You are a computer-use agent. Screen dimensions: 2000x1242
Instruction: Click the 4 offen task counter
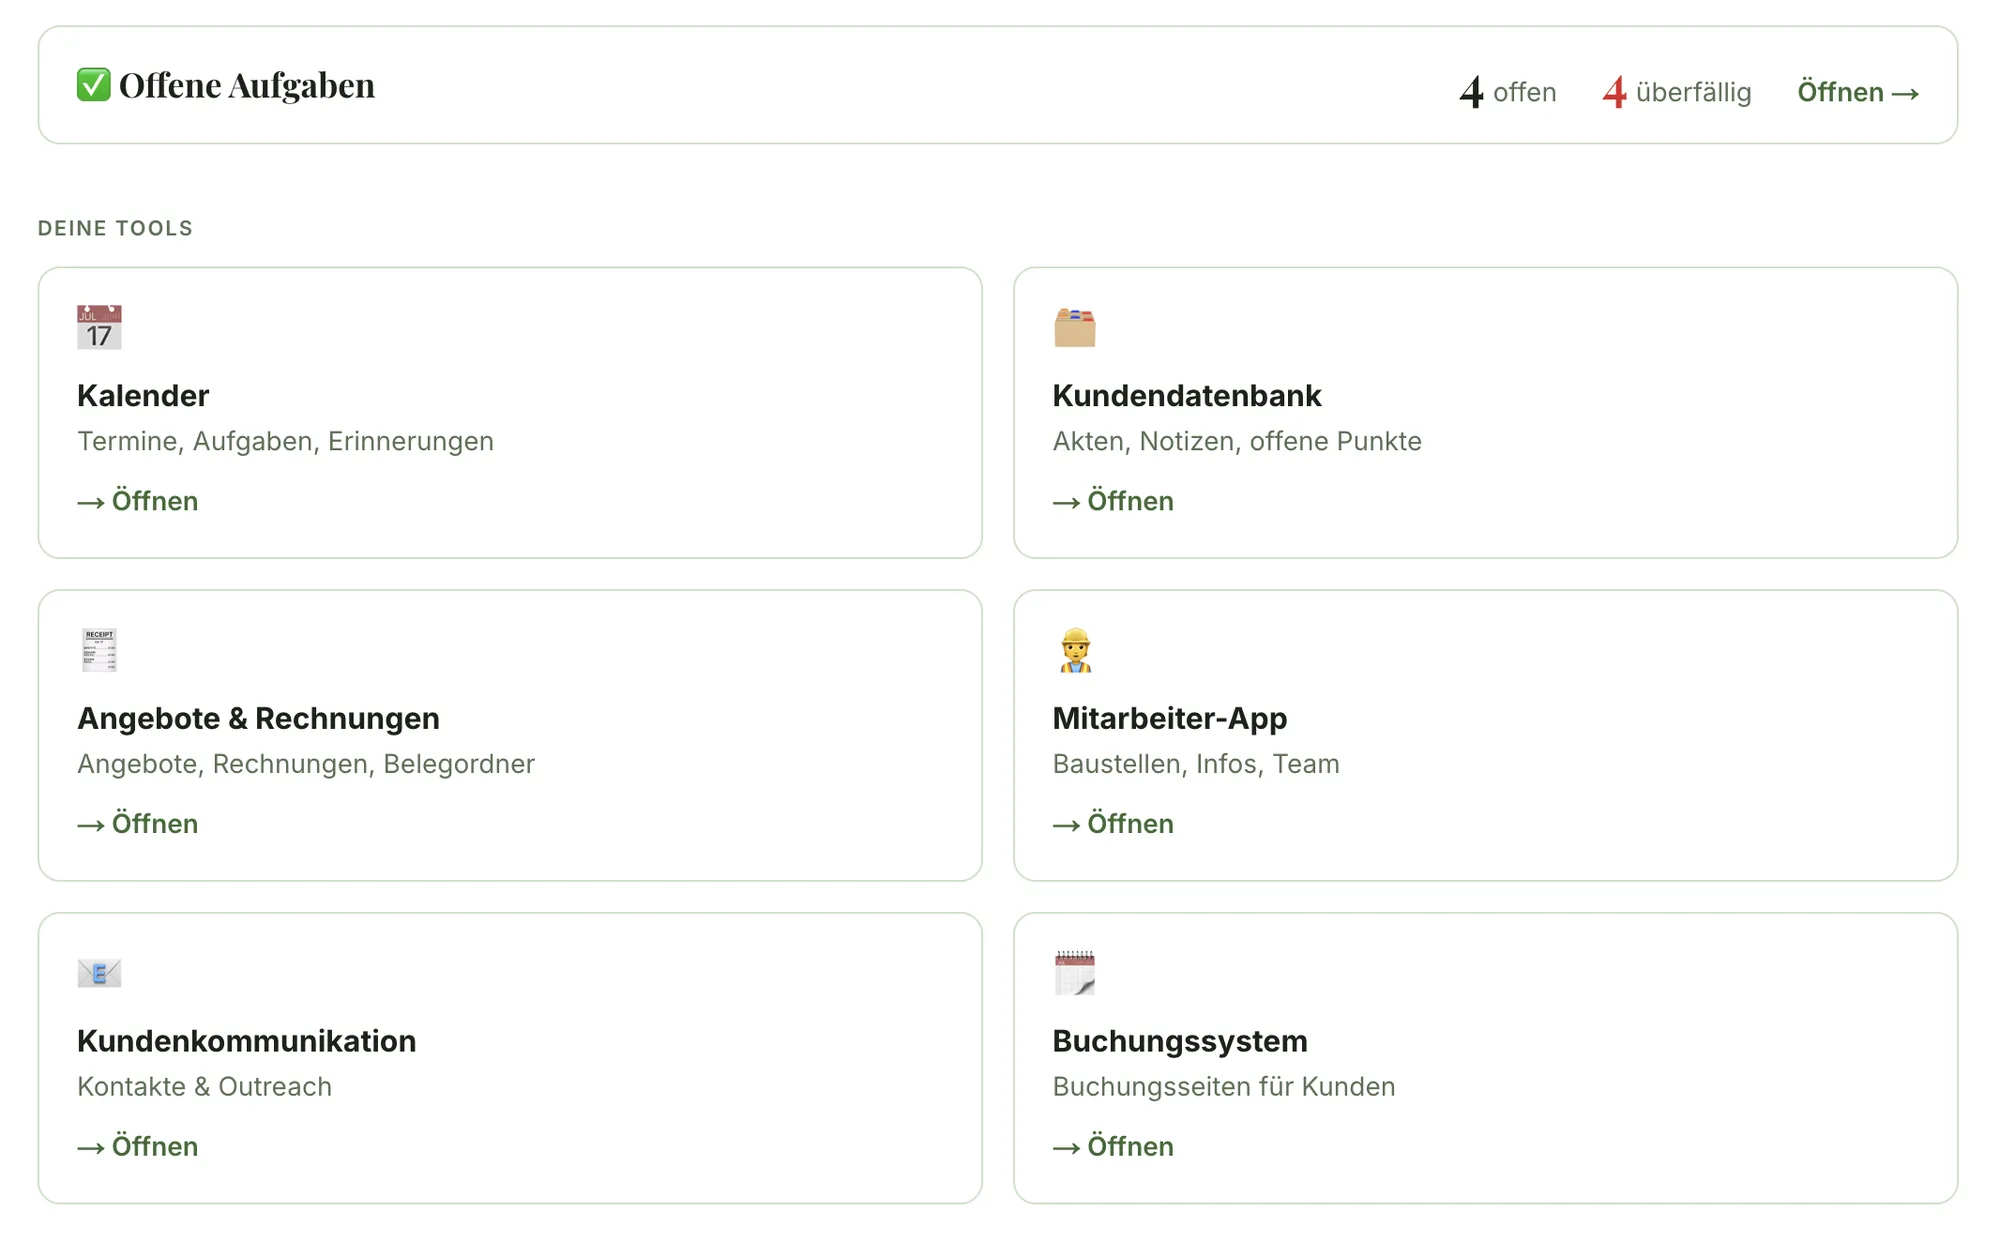click(1508, 92)
